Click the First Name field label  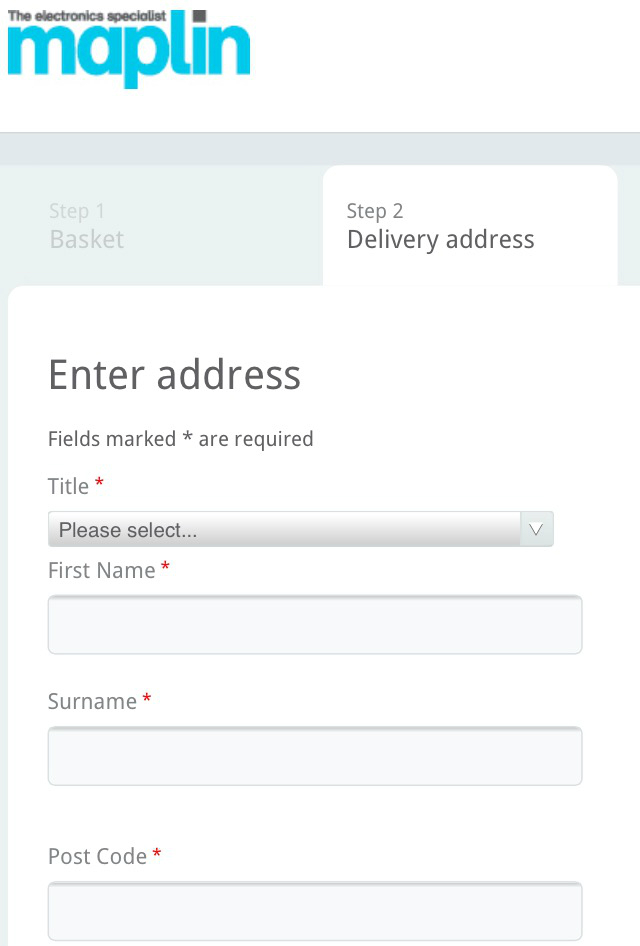101,570
